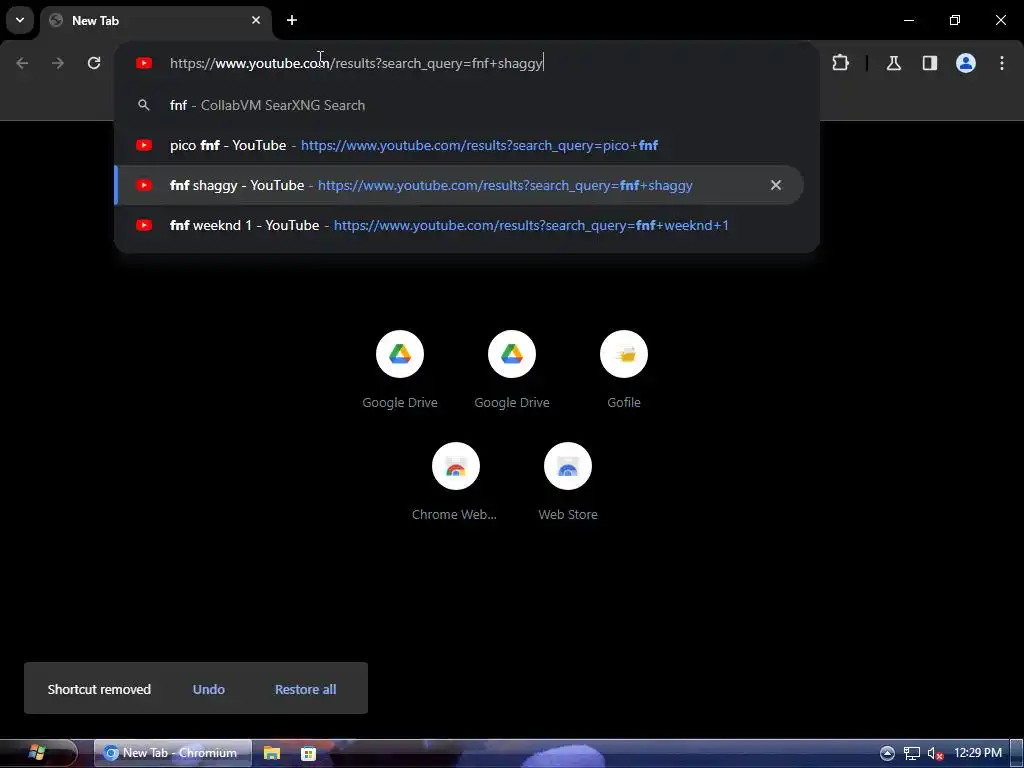
Task: Open the Chrome Web... shortcut
Action: 455,482
